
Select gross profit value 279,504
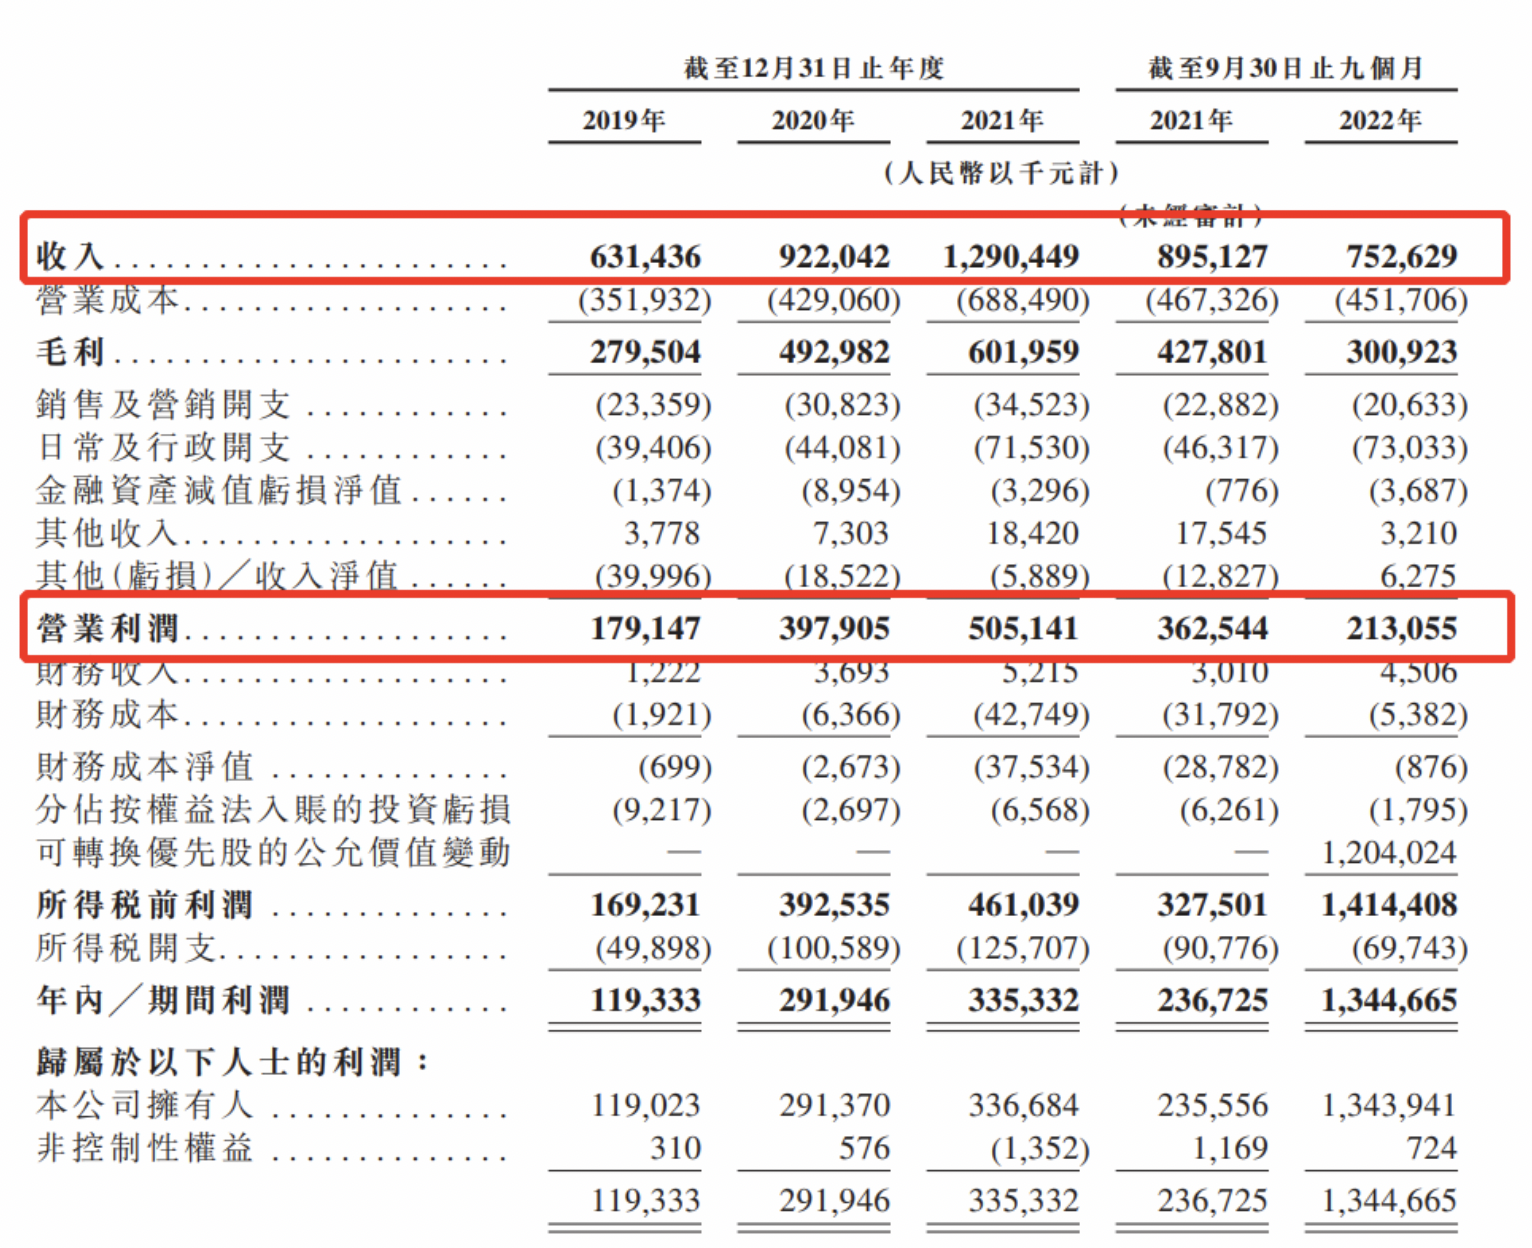tap(645, 352)
